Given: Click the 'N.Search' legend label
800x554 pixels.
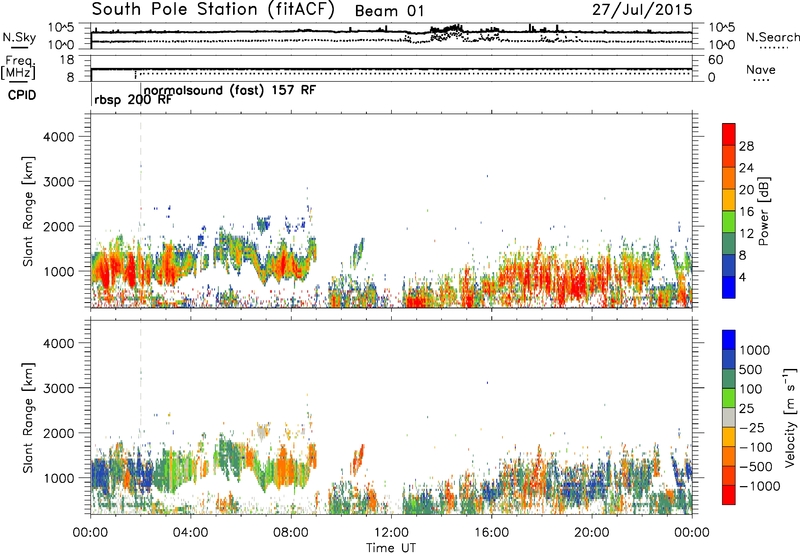Looking at the screenshot, I should pos(772,37).
